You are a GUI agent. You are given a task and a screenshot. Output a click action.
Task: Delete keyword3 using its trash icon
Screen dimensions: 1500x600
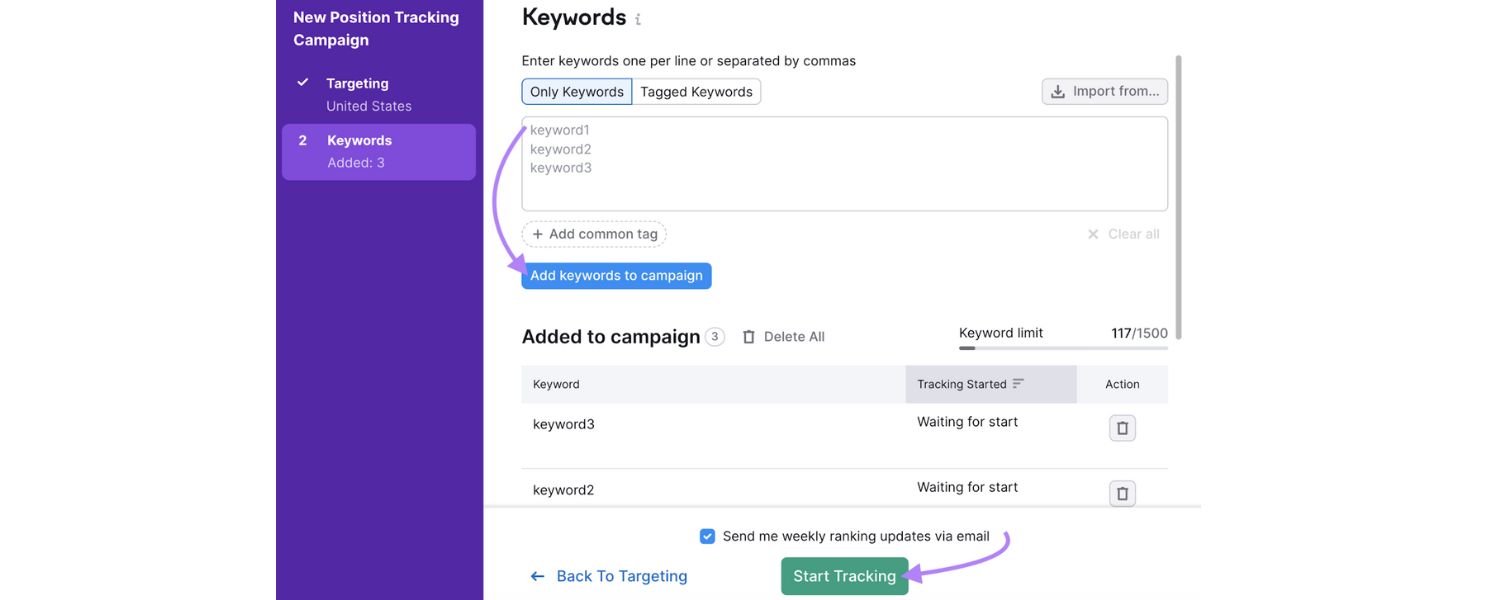coord(1121,426)
